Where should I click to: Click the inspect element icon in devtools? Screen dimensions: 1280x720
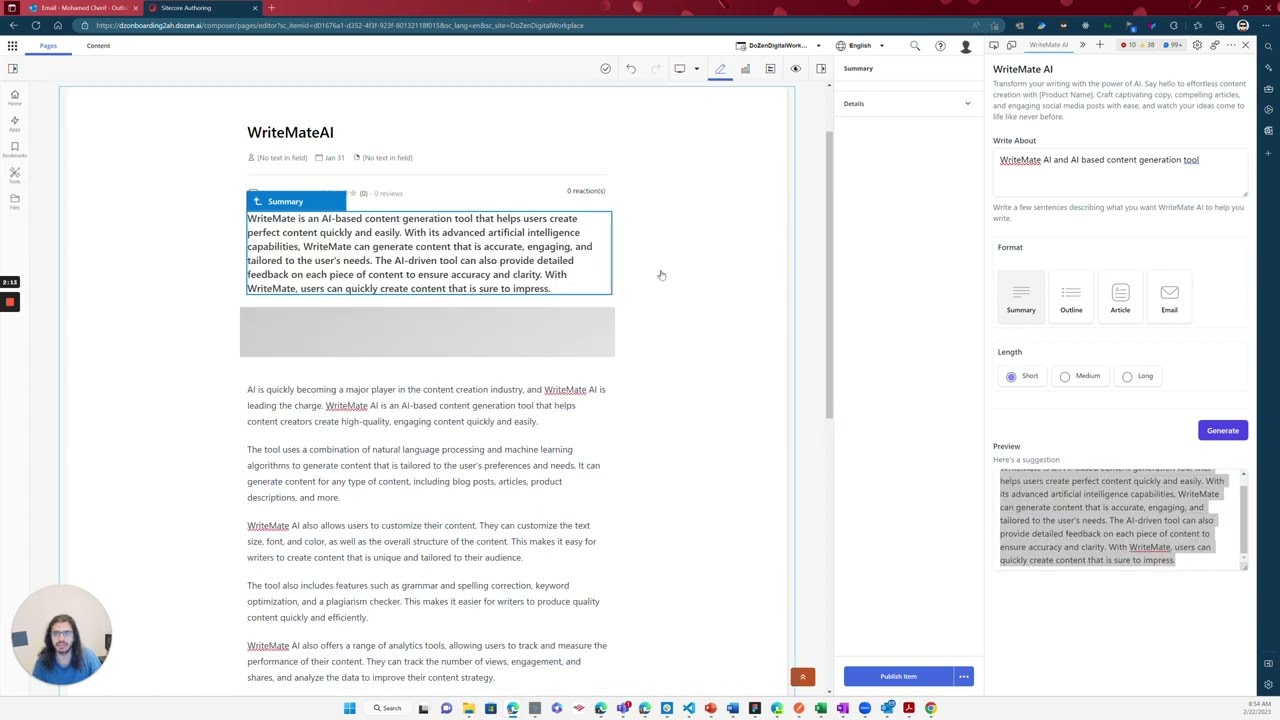(993, 45)
